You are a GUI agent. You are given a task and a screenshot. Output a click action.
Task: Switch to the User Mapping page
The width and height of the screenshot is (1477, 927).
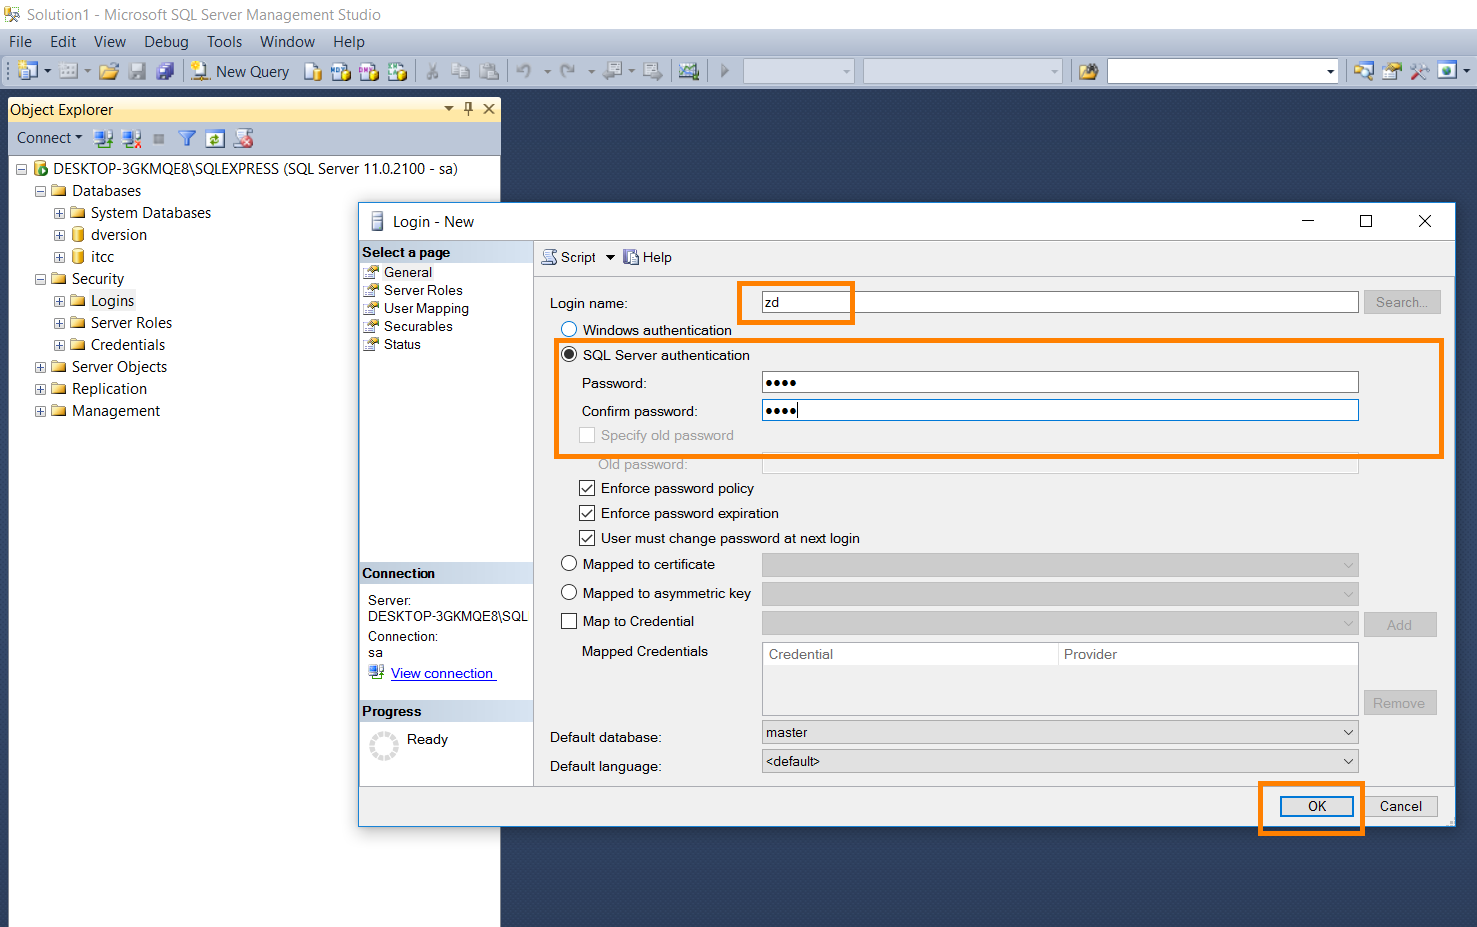(x=426, y=308)
